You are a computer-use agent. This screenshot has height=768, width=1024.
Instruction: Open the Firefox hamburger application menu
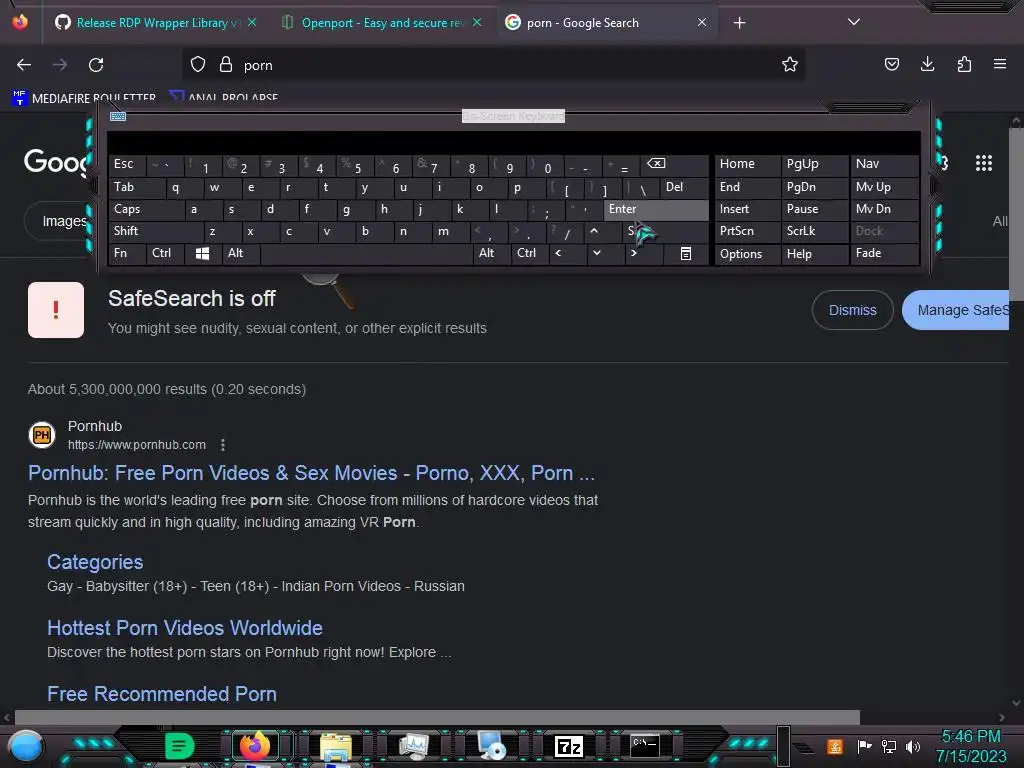(999, 64)
